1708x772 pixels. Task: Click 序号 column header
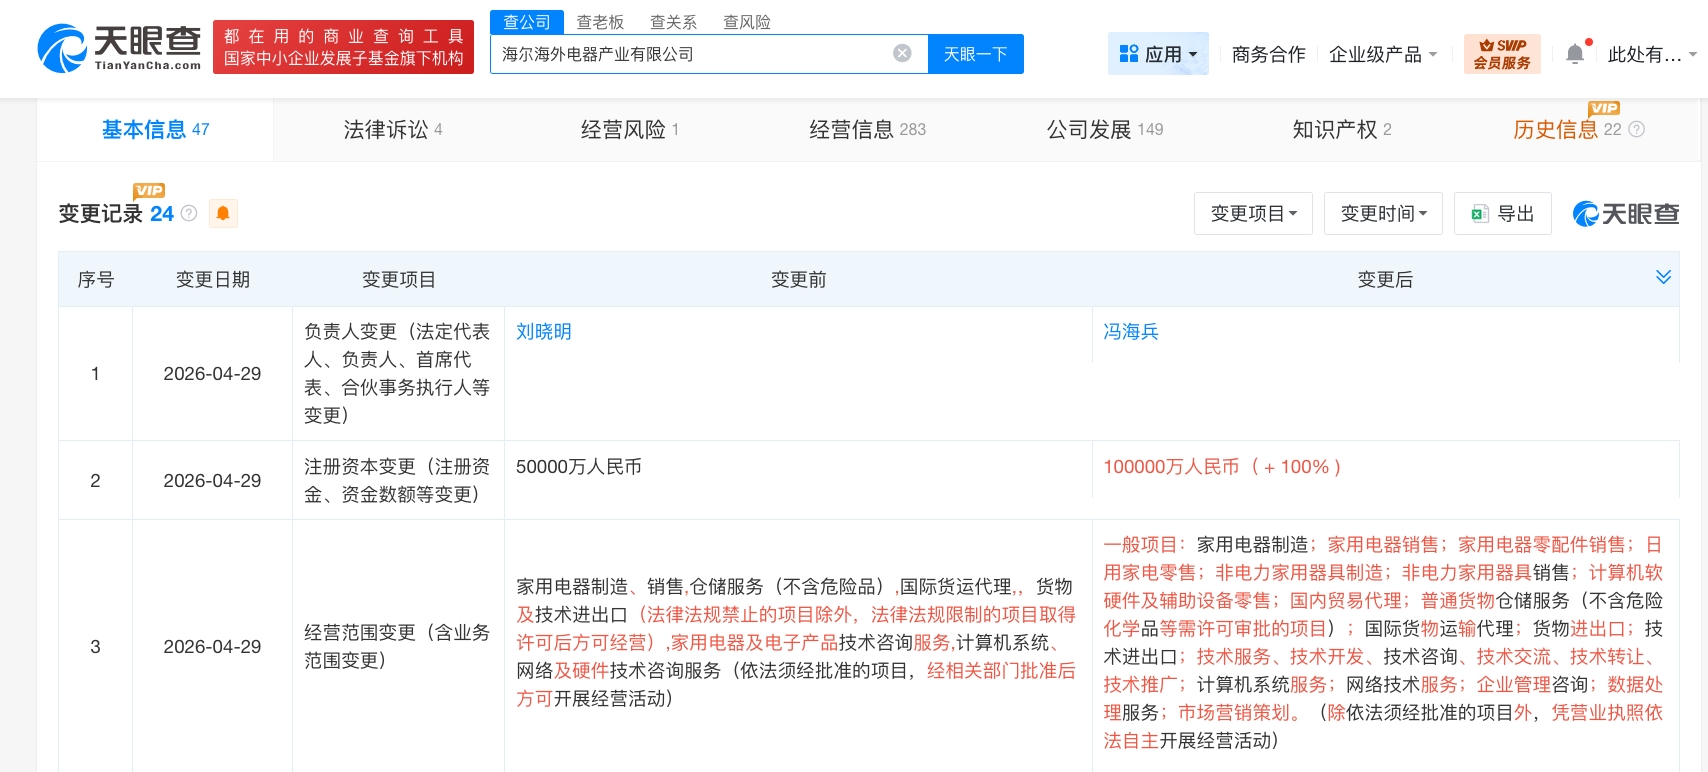click(96, 280)
